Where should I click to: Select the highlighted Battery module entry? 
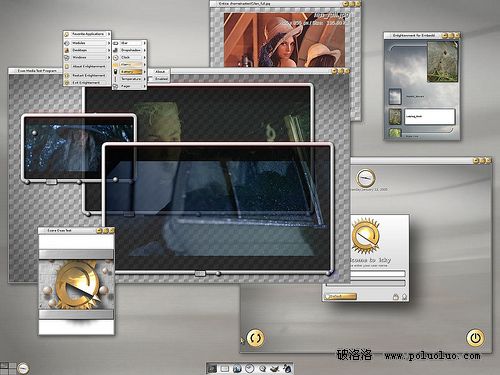click(x=129, y=72)
